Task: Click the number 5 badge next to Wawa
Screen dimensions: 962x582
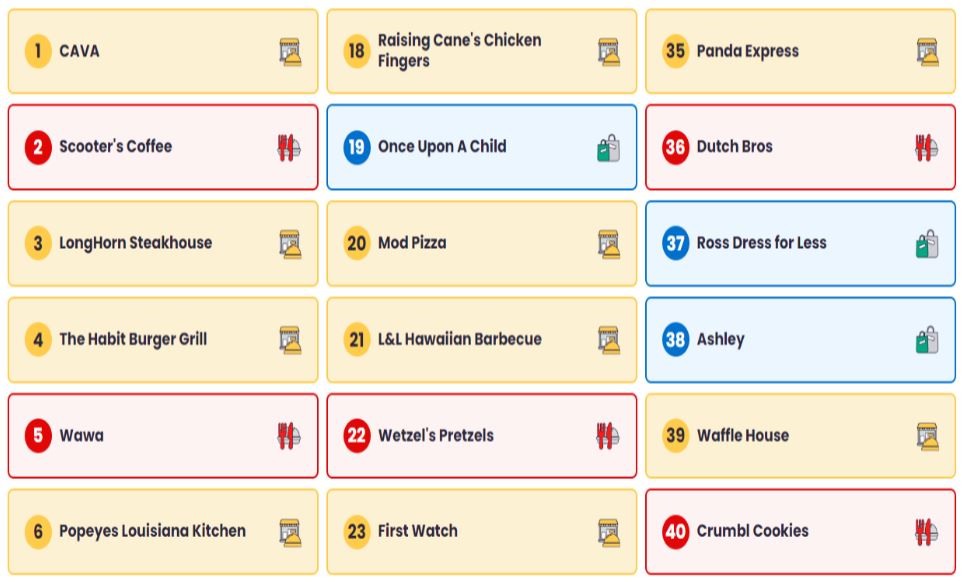Action: (x=38, y=436)
